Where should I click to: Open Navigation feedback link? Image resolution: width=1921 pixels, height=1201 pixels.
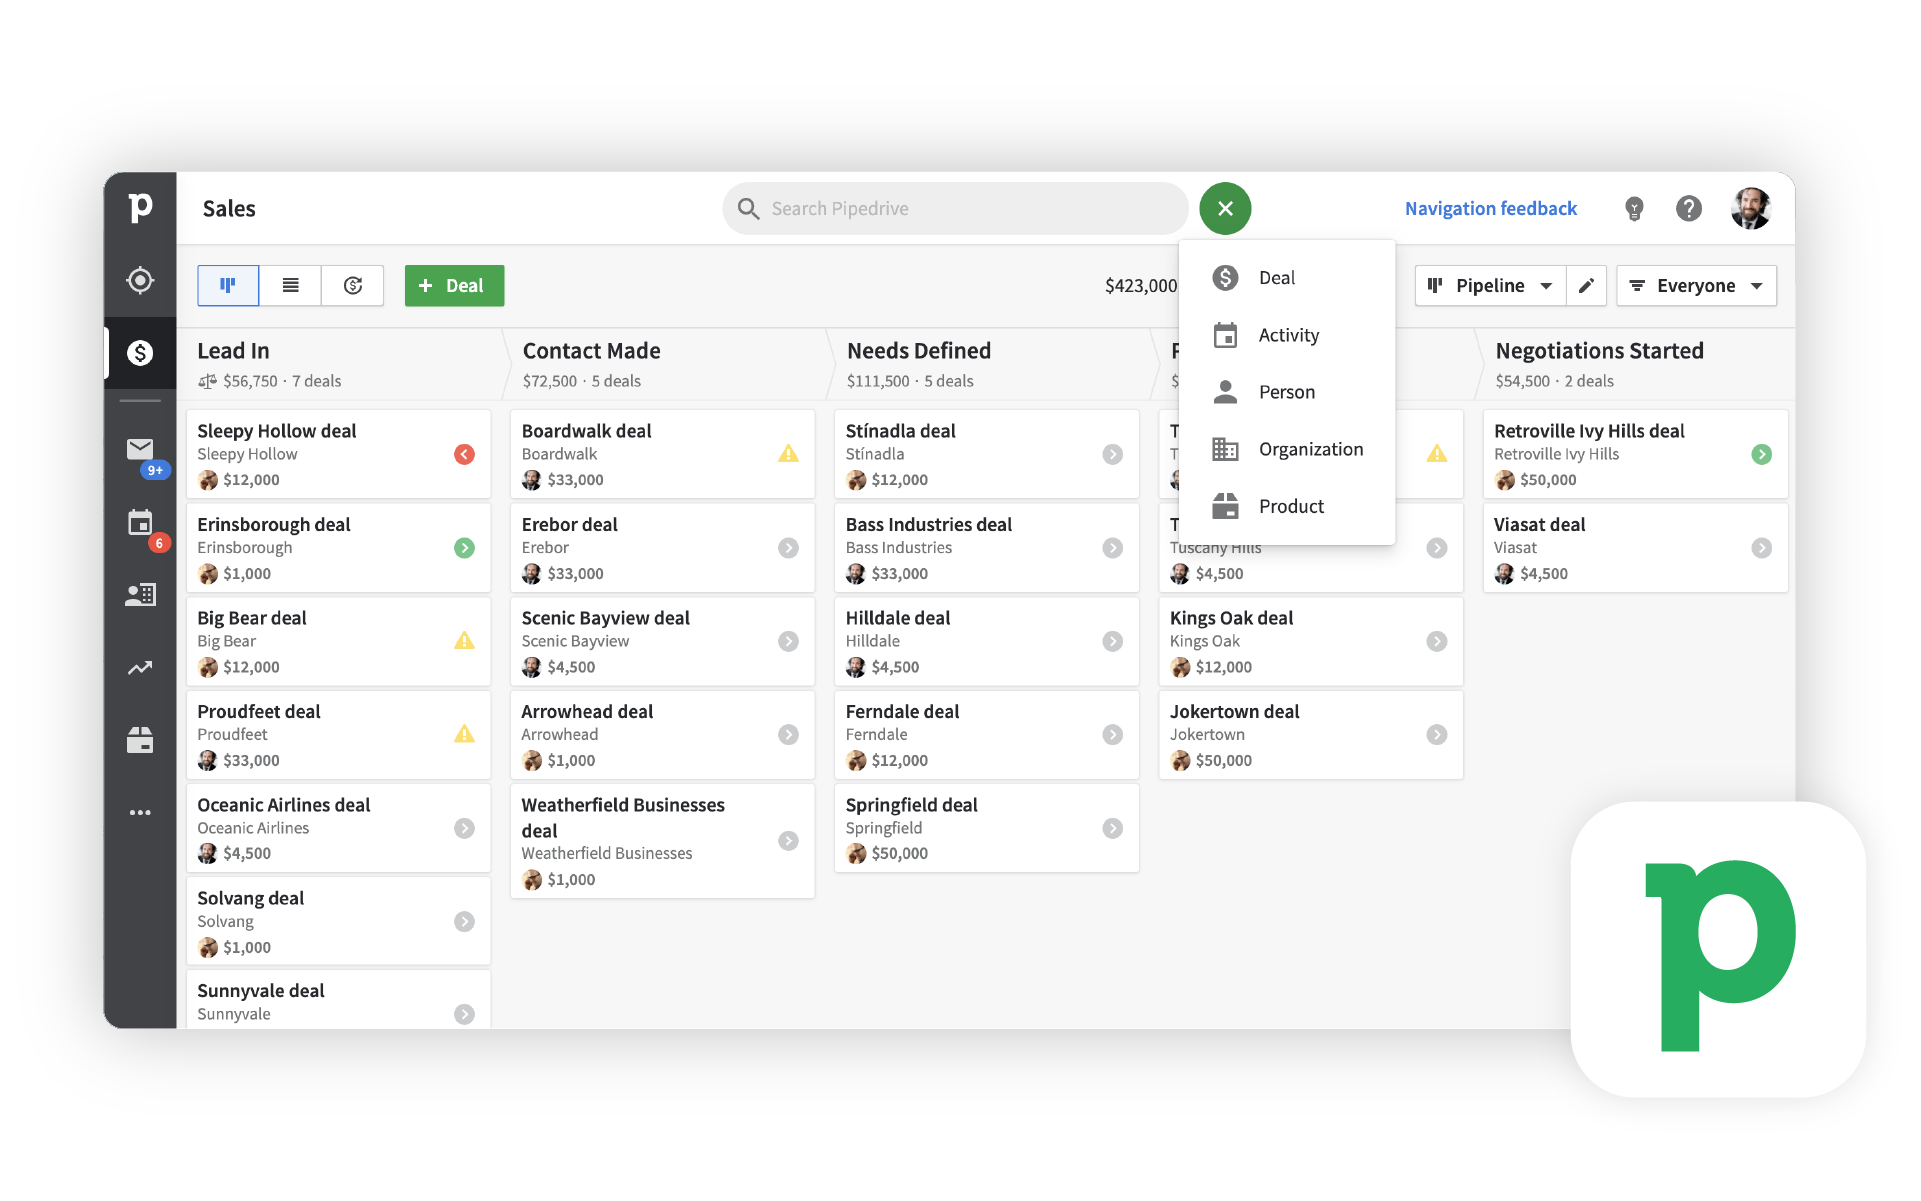point(1490,208)
